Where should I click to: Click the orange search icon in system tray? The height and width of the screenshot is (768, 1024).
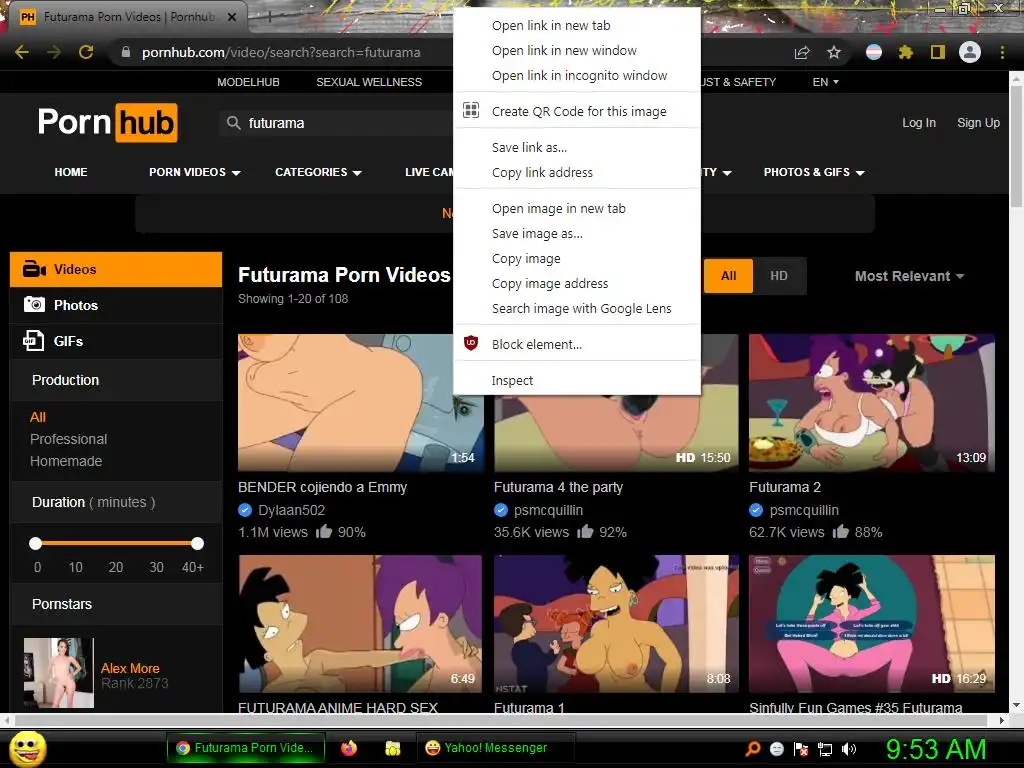753,748
